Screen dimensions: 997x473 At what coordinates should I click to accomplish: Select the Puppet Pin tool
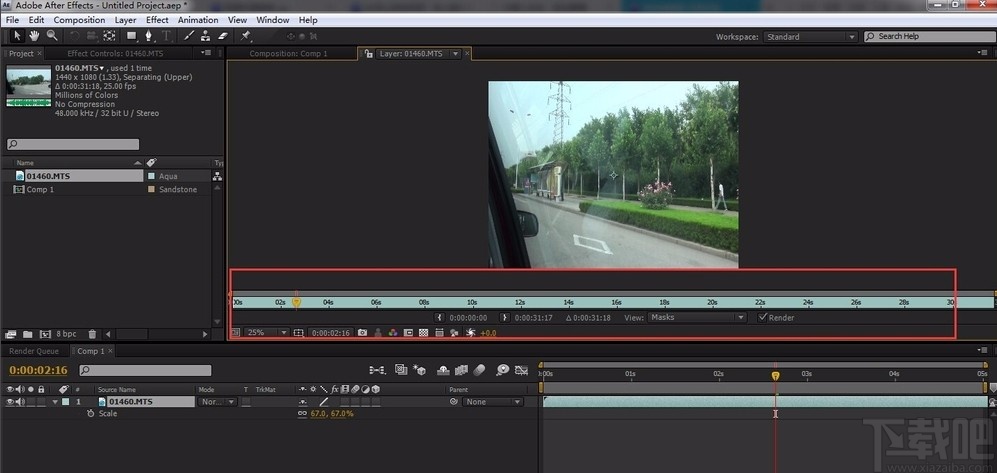click(246, 36)
